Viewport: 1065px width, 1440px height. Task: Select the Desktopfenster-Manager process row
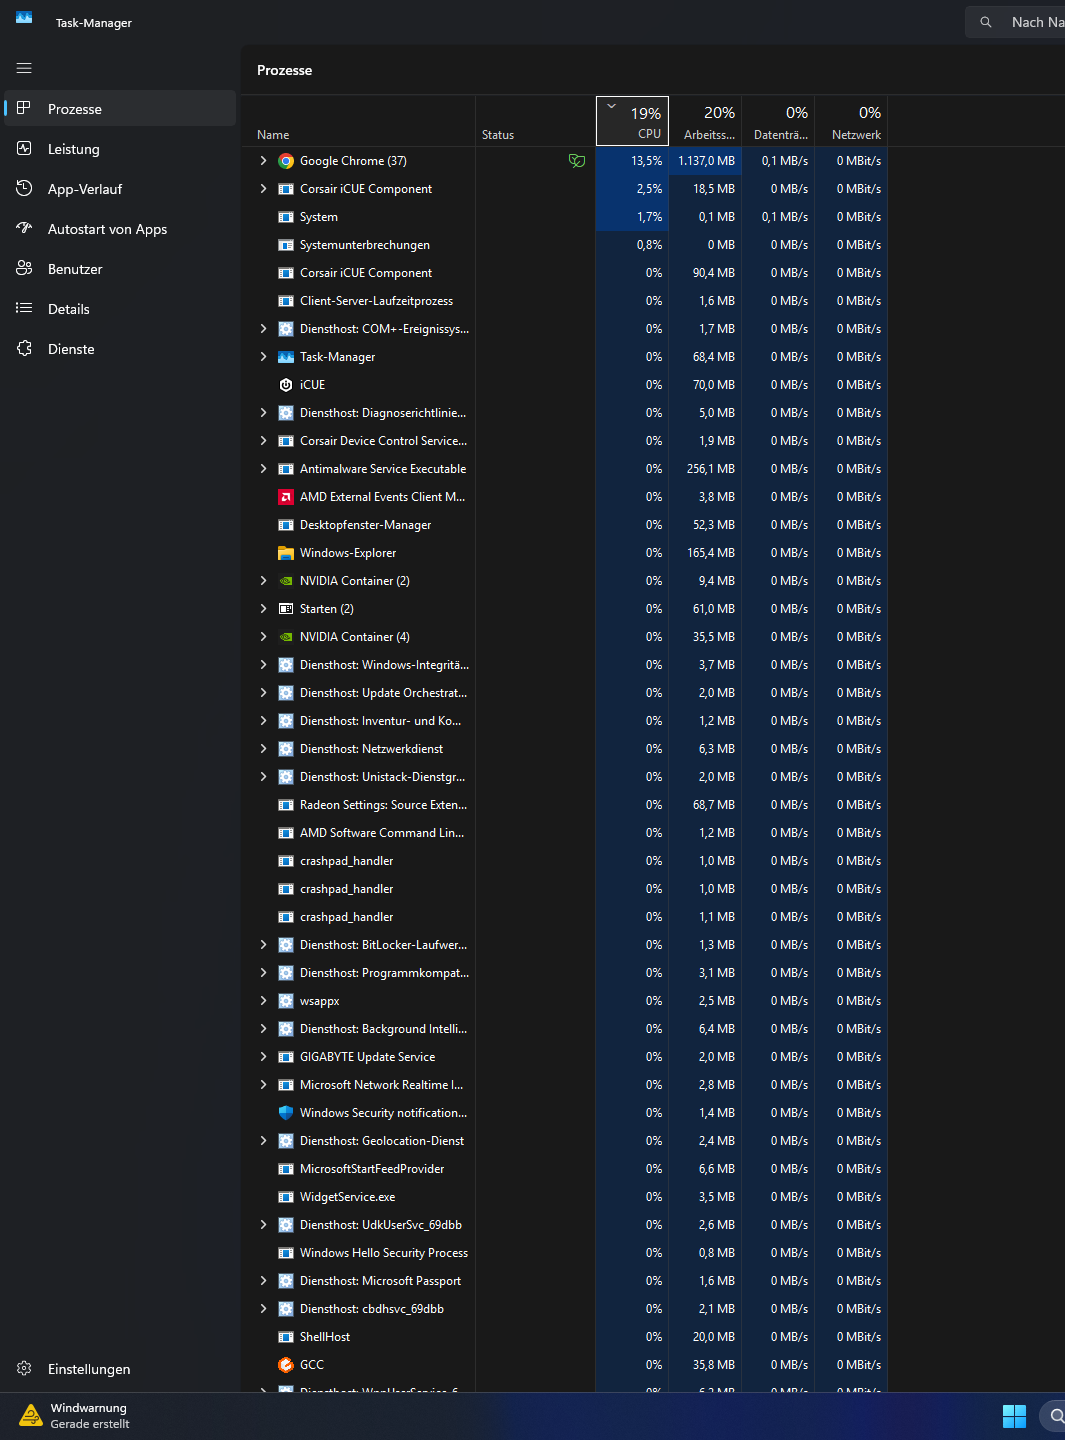click(x=565, y=525)
